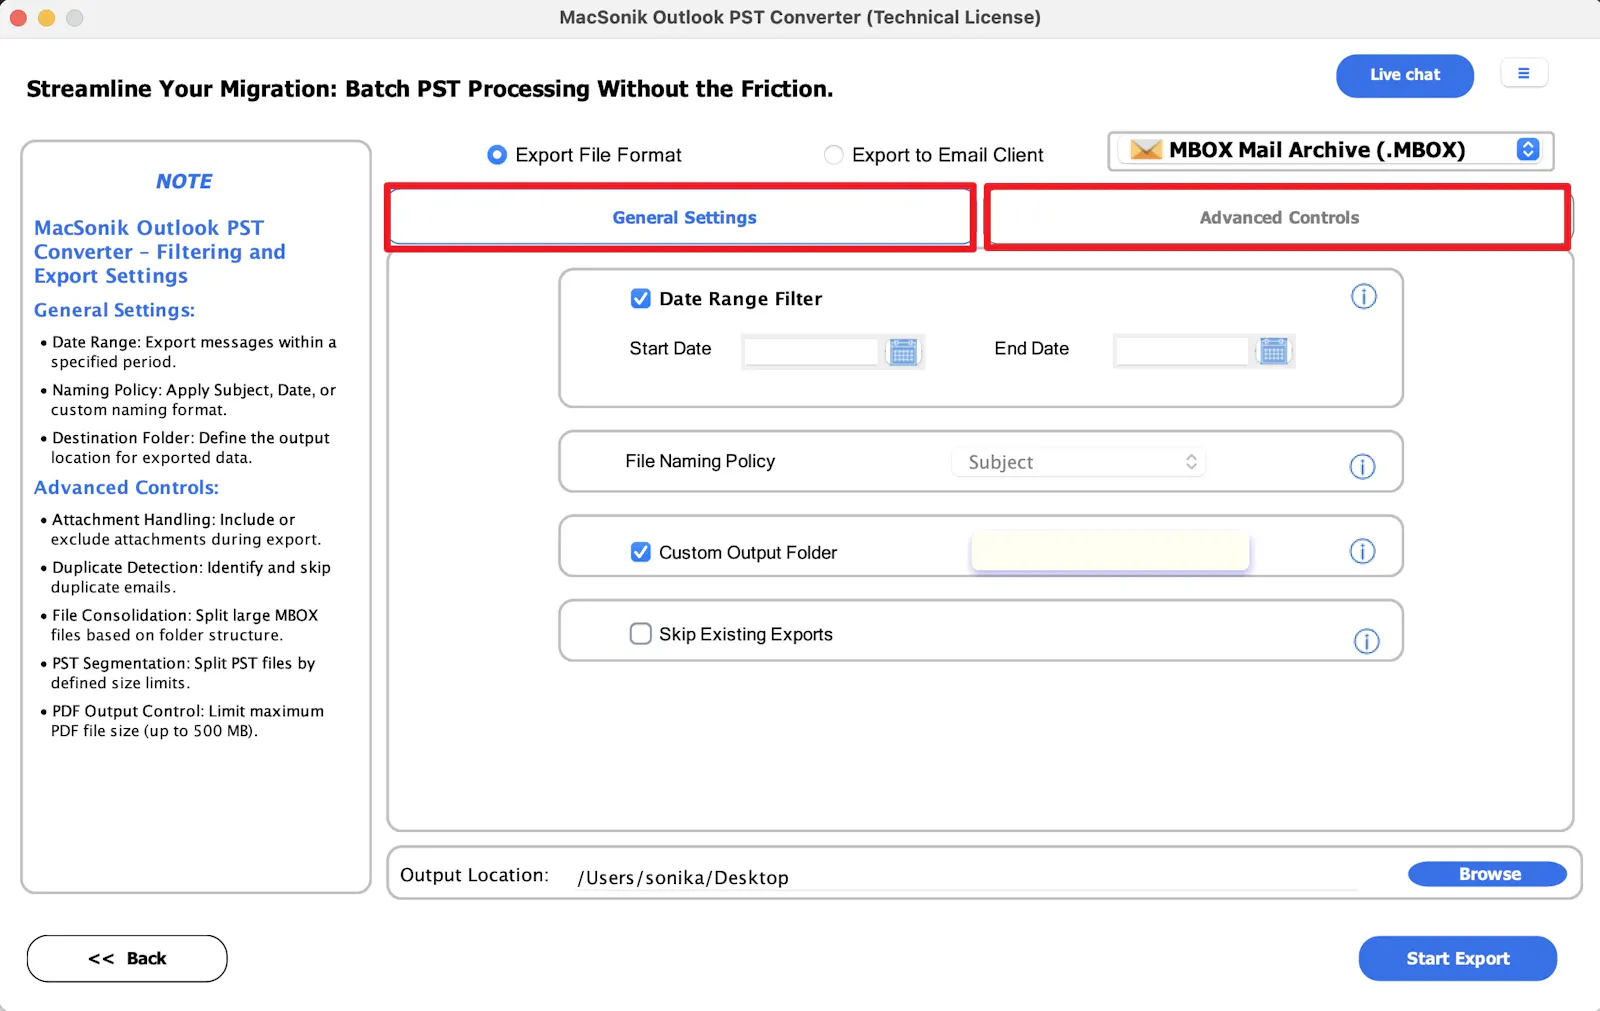The height and width of the screenshot is (1011, 1600).
Task: Click the /Users/sonika/Desktop output path text
Action: point(683,877)
